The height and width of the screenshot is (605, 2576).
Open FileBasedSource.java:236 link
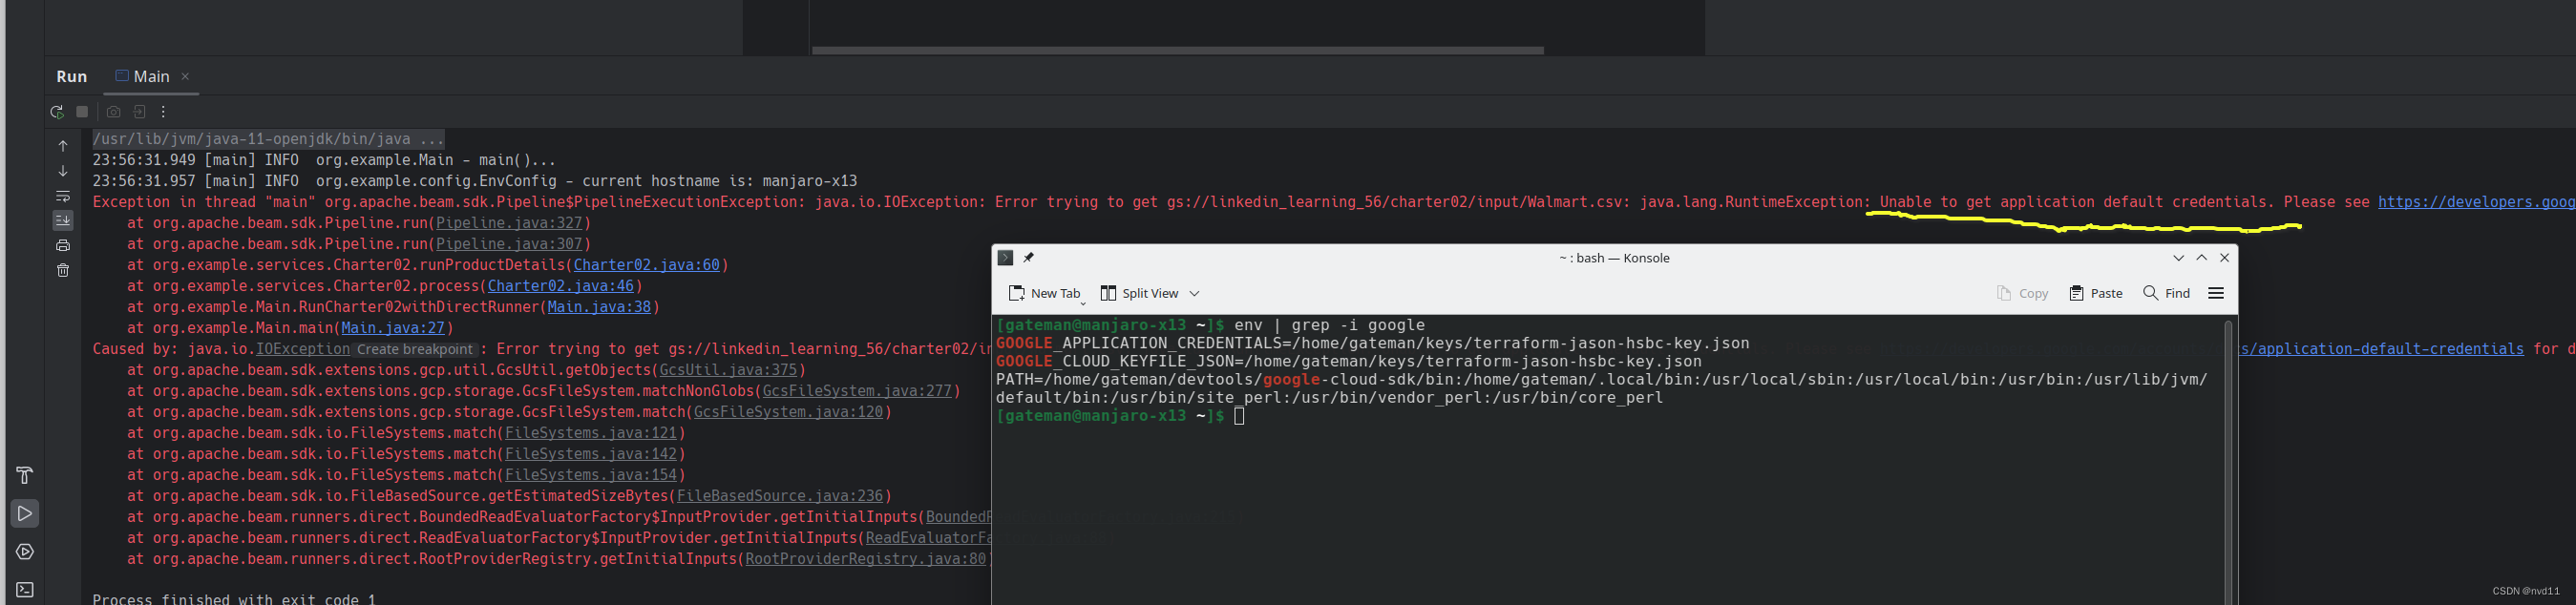click(x=780, y=496)
